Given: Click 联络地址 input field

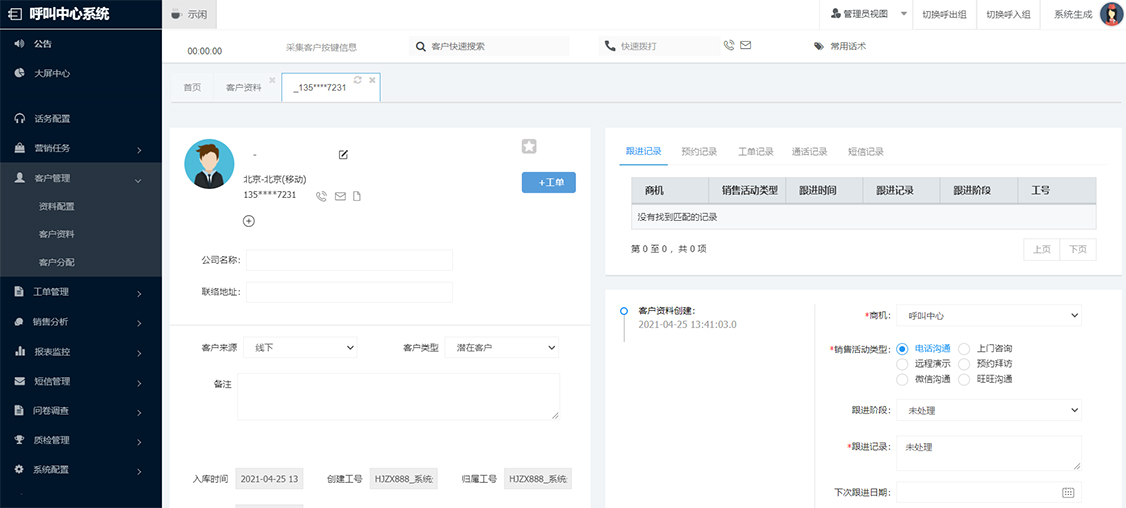Looking at the screenshot, I should 350,292.
